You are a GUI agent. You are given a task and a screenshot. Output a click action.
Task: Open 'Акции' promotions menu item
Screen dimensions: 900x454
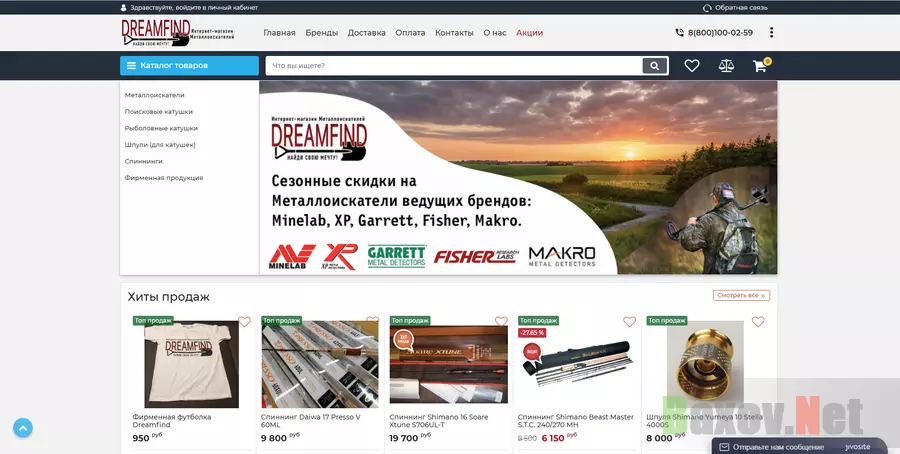click(529, 33)
